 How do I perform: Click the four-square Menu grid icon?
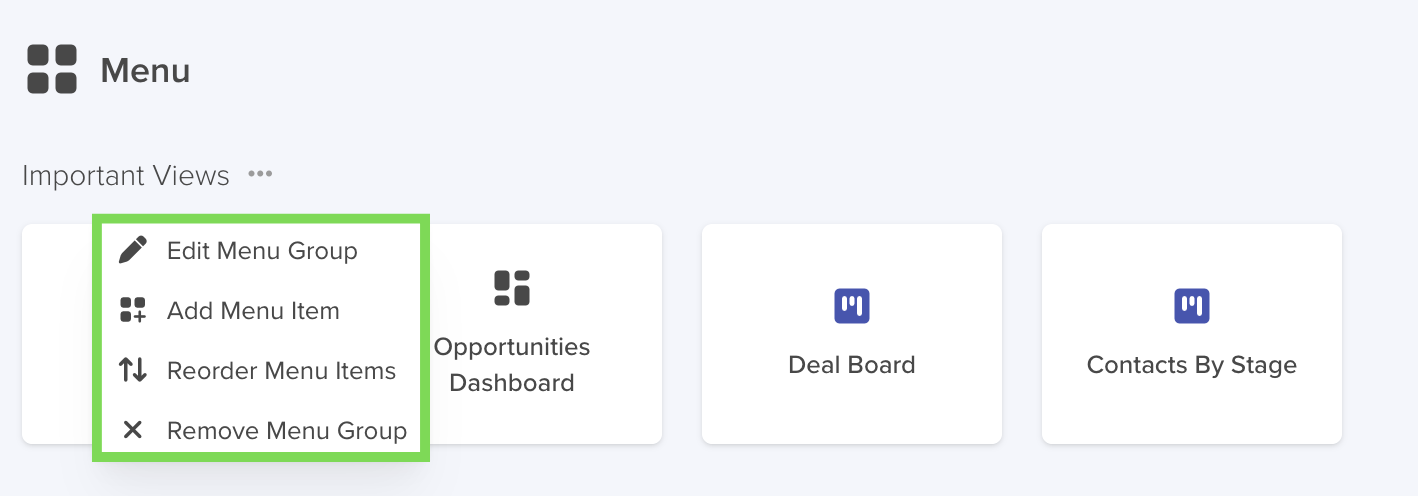click(52, 69)
